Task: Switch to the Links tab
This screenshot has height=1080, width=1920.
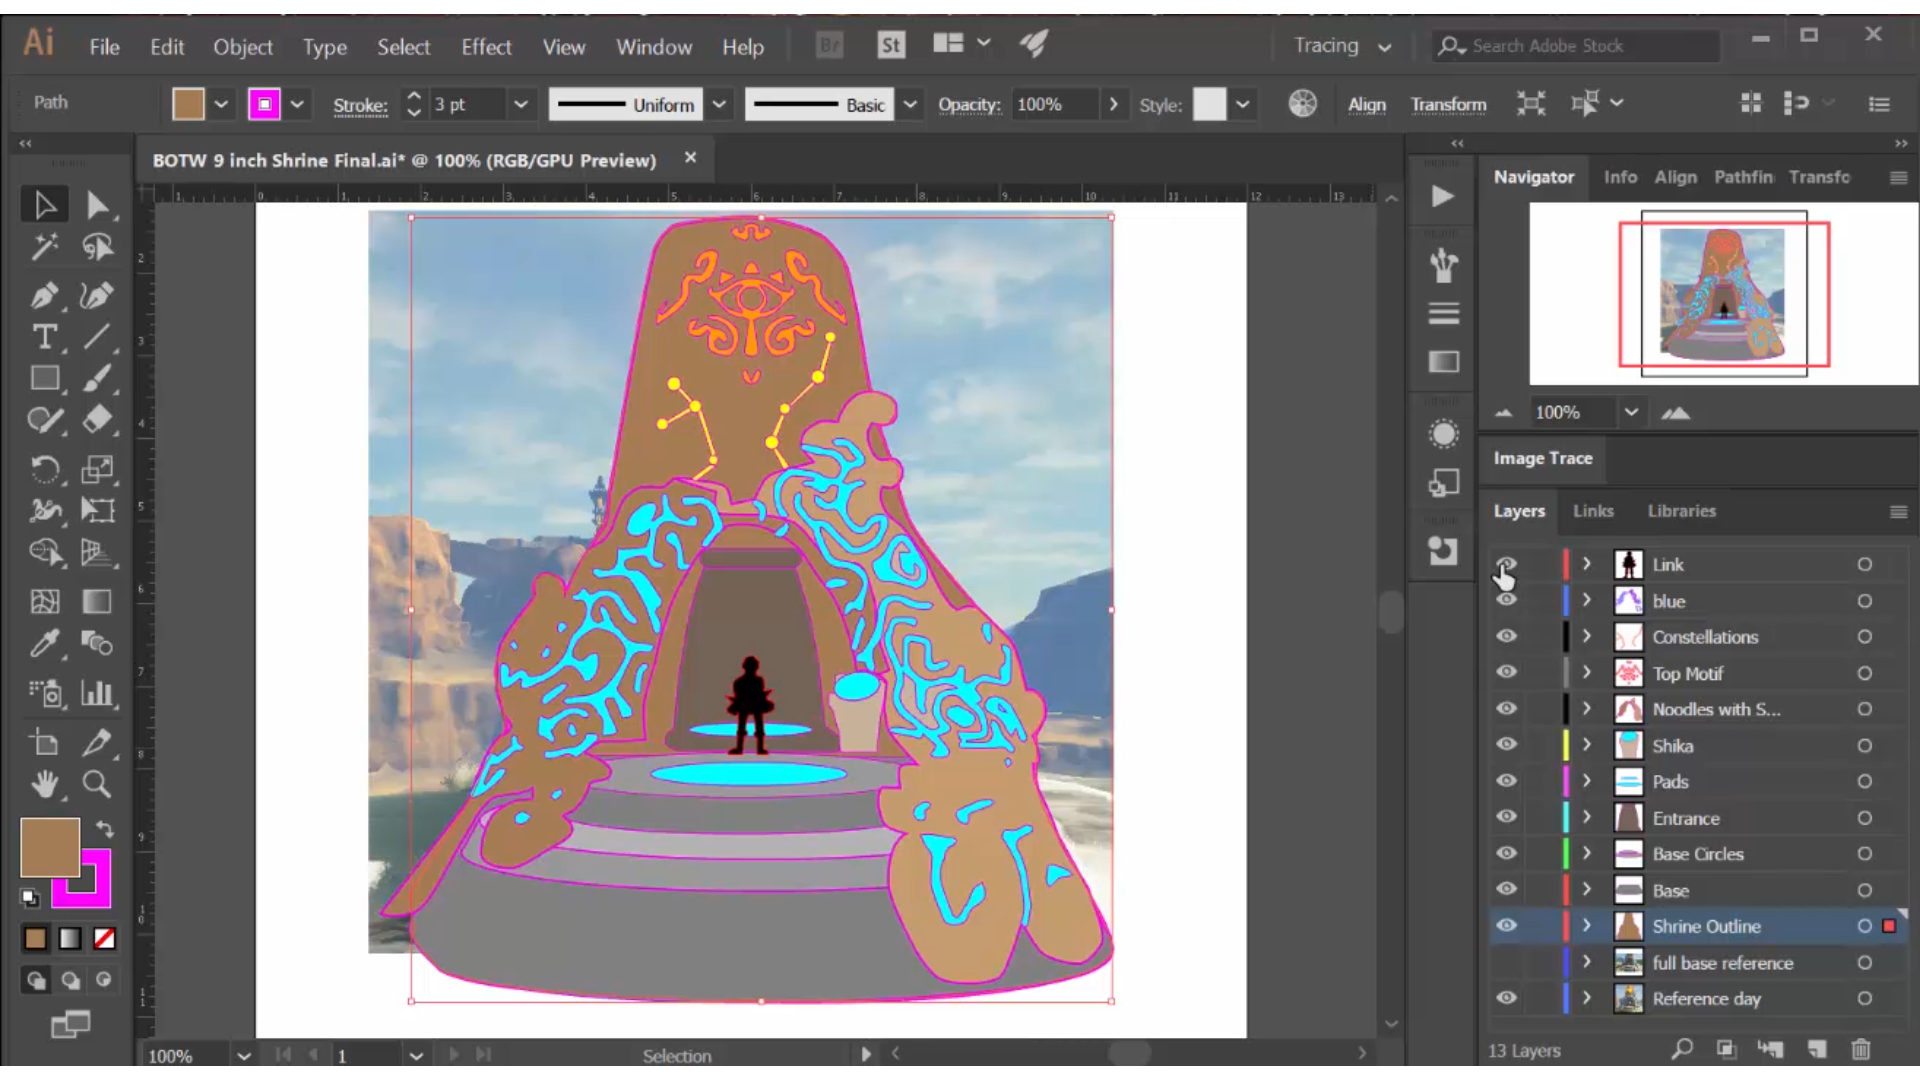Action: coord(1592,511)
